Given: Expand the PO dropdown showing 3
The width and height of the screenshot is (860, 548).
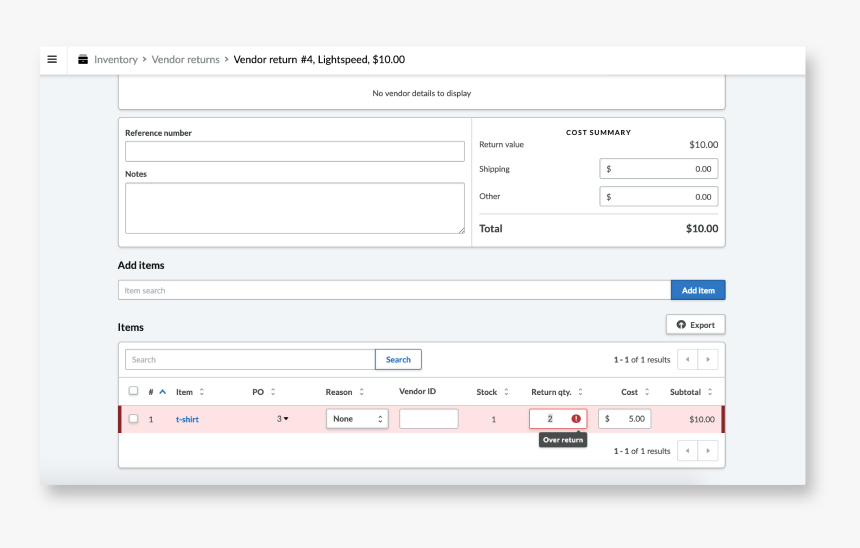Looking at the screenshot, I should (283, 419).
